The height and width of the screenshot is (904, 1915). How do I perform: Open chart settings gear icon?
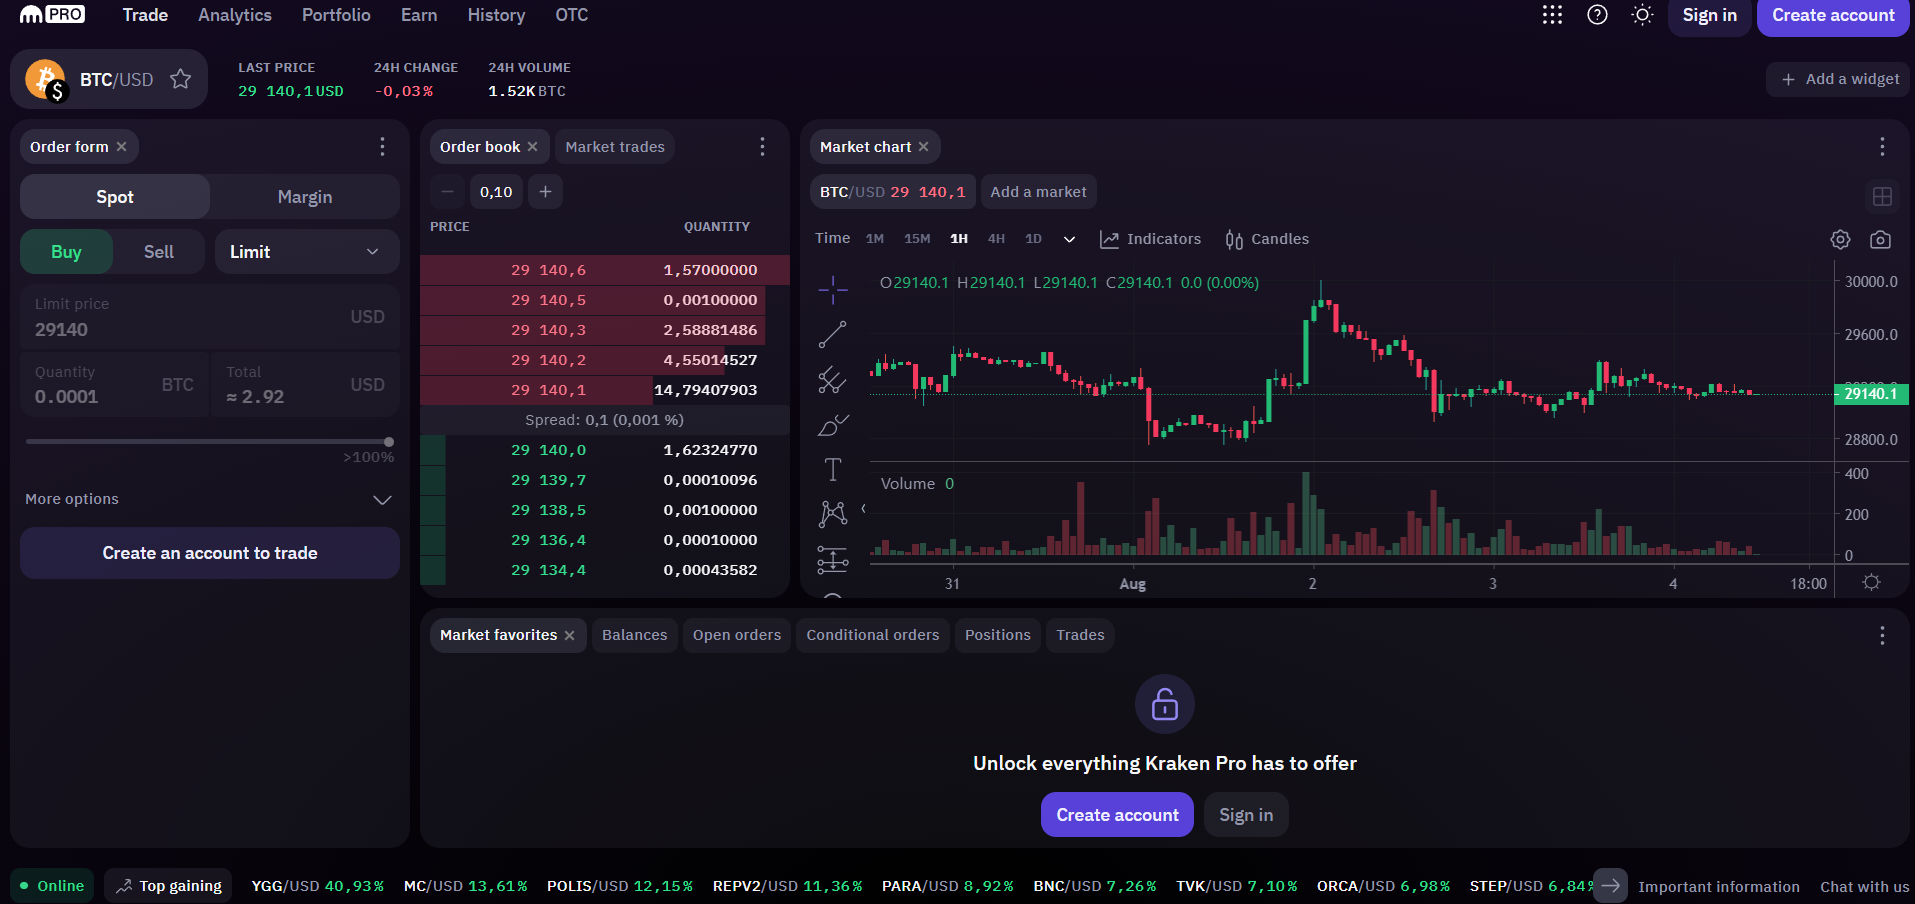click(x=1840, y=239)
